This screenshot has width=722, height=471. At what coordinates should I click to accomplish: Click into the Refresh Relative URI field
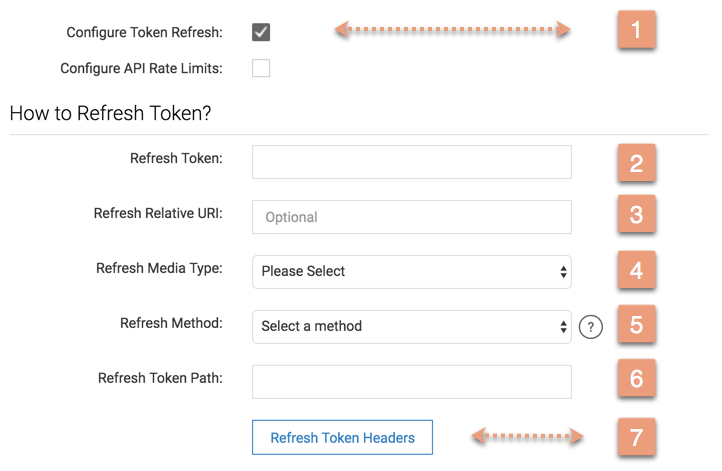pyautogui.click(x=411, y=217)
